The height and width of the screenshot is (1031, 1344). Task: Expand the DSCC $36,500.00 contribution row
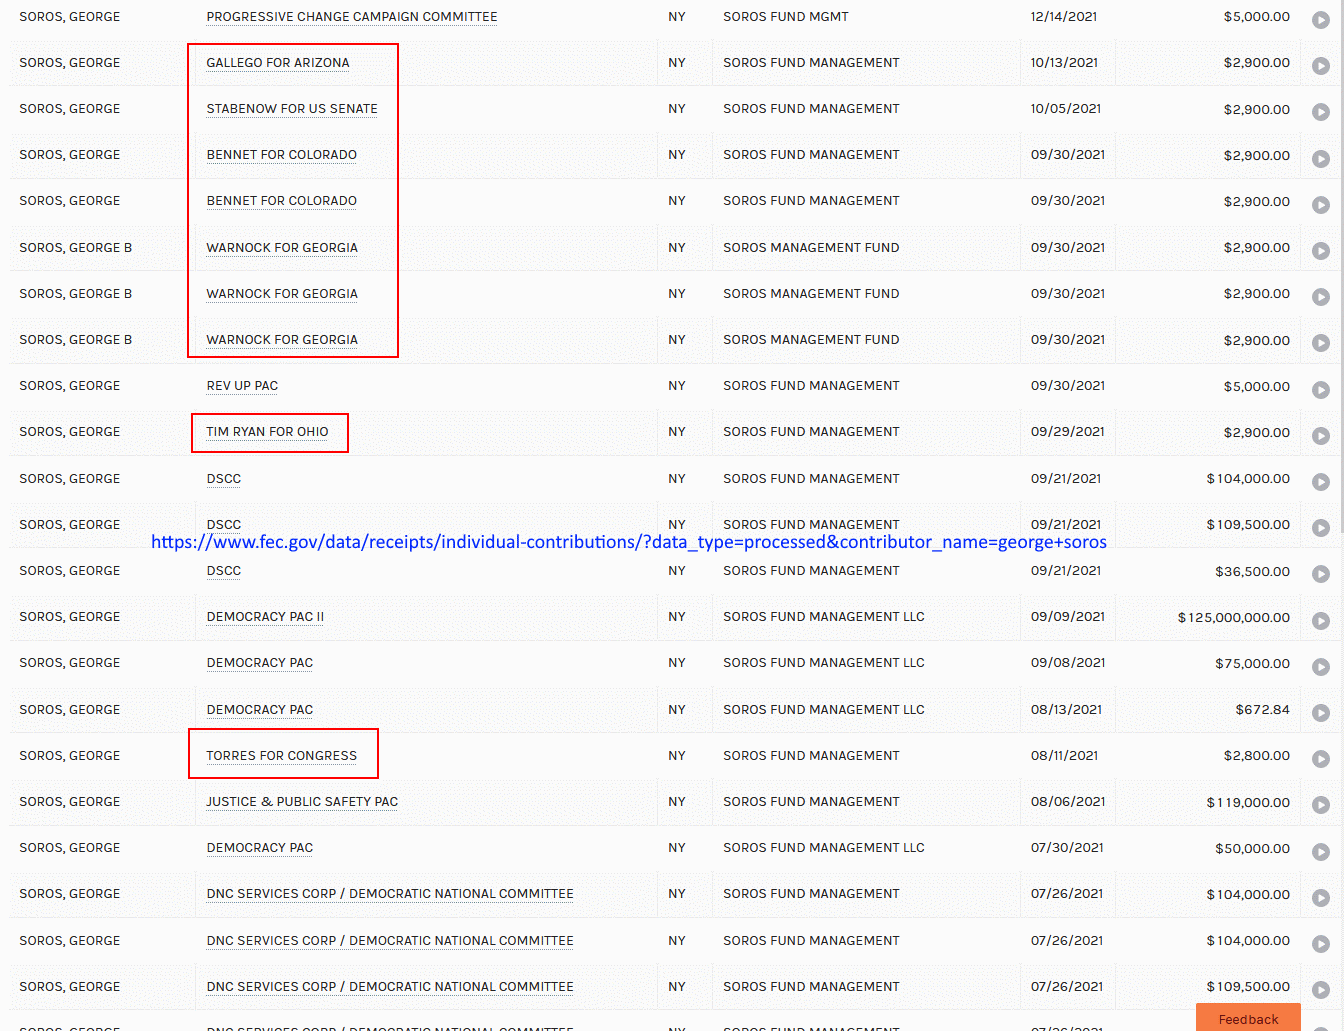[x=1321, y=574]
